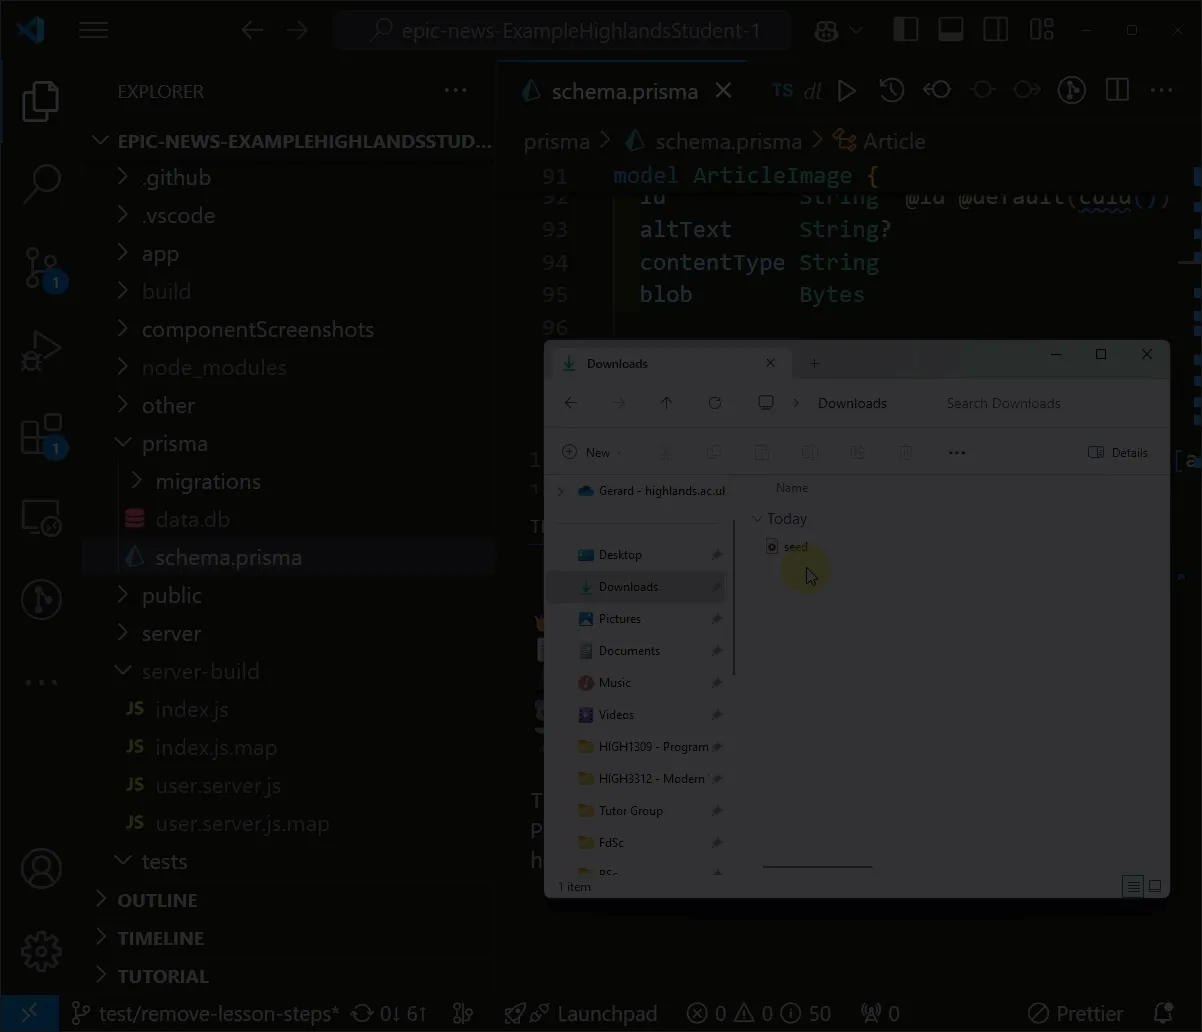Open the GitLens commit graph circle icon
1202x1032 pixels.
tap(1072, 91)
